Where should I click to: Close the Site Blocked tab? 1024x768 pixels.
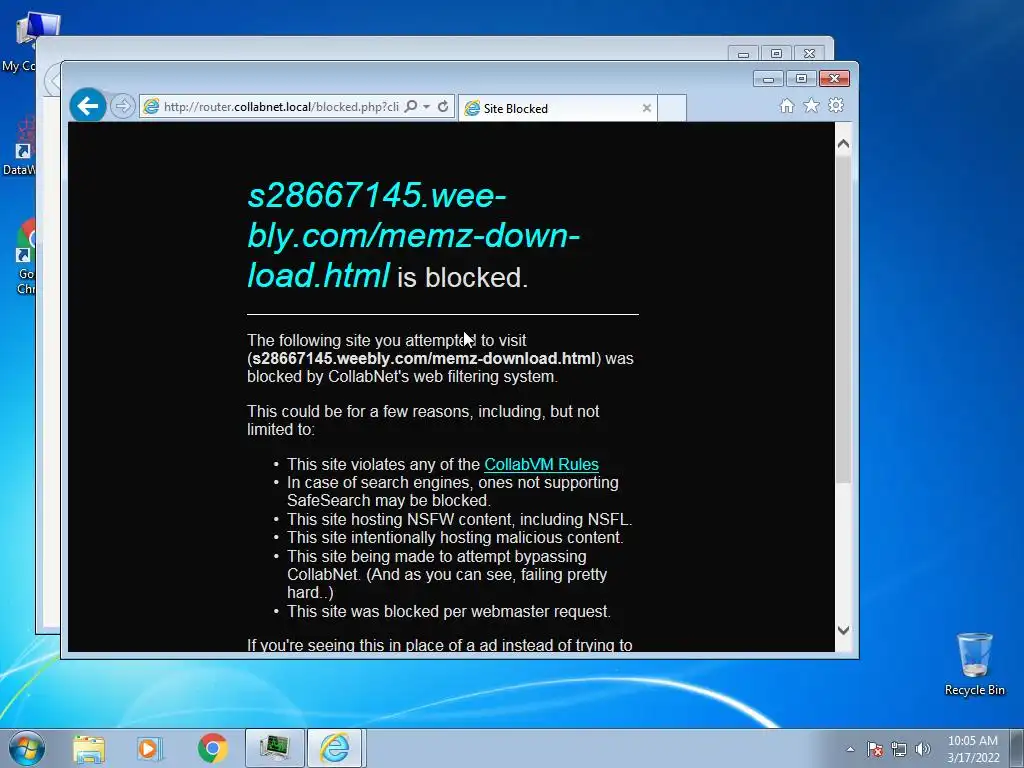(x=647, y=108)
